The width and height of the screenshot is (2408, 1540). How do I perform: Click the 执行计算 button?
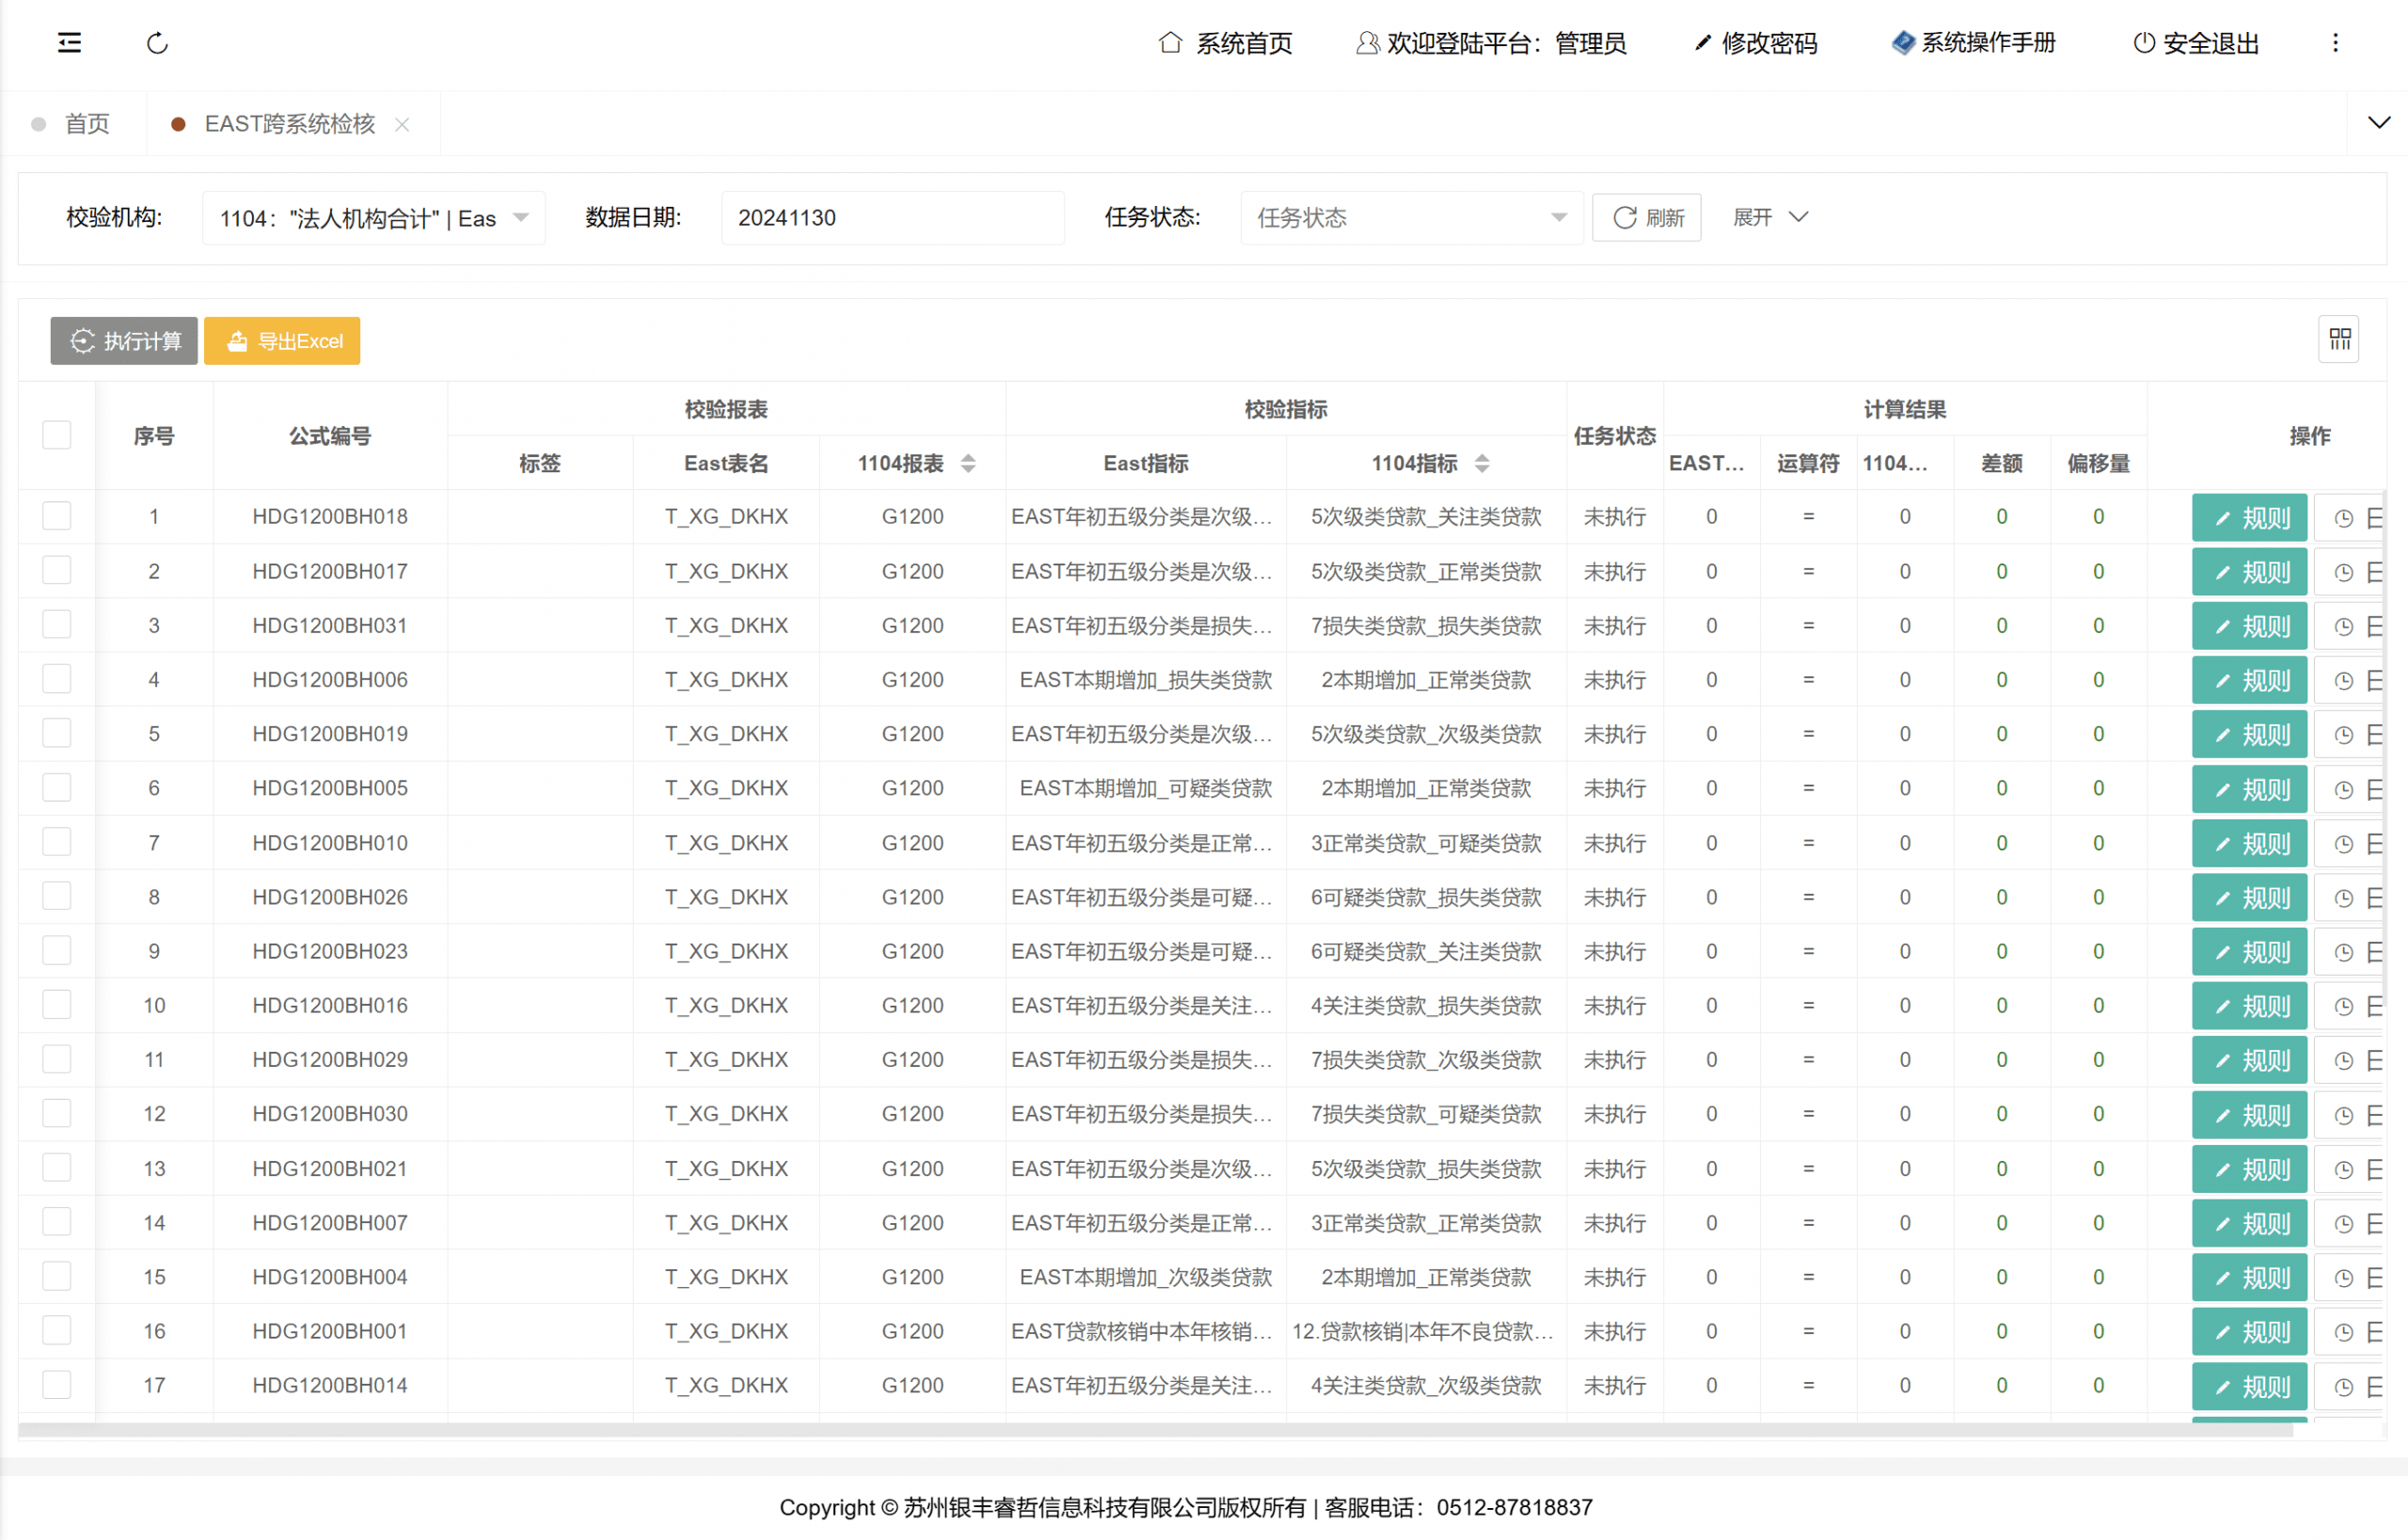[x=125, y=341]
